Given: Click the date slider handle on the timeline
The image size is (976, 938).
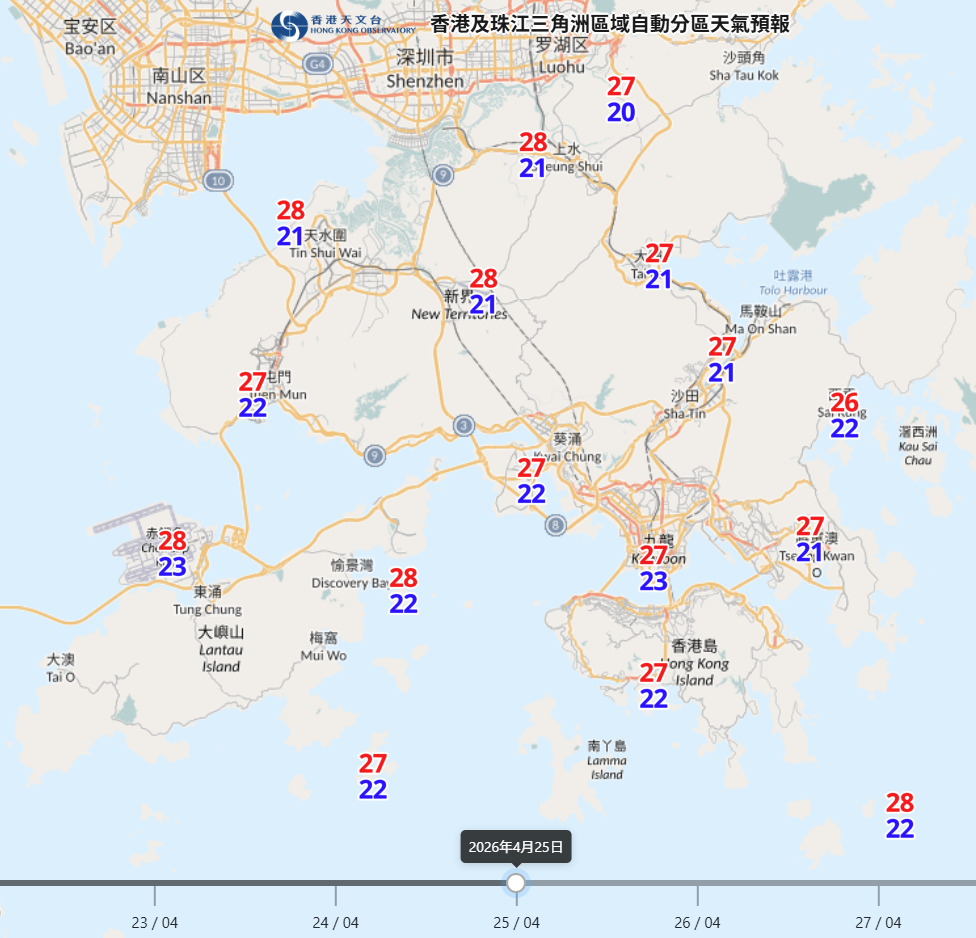Looking at the screenshot, I should (515, 883).
